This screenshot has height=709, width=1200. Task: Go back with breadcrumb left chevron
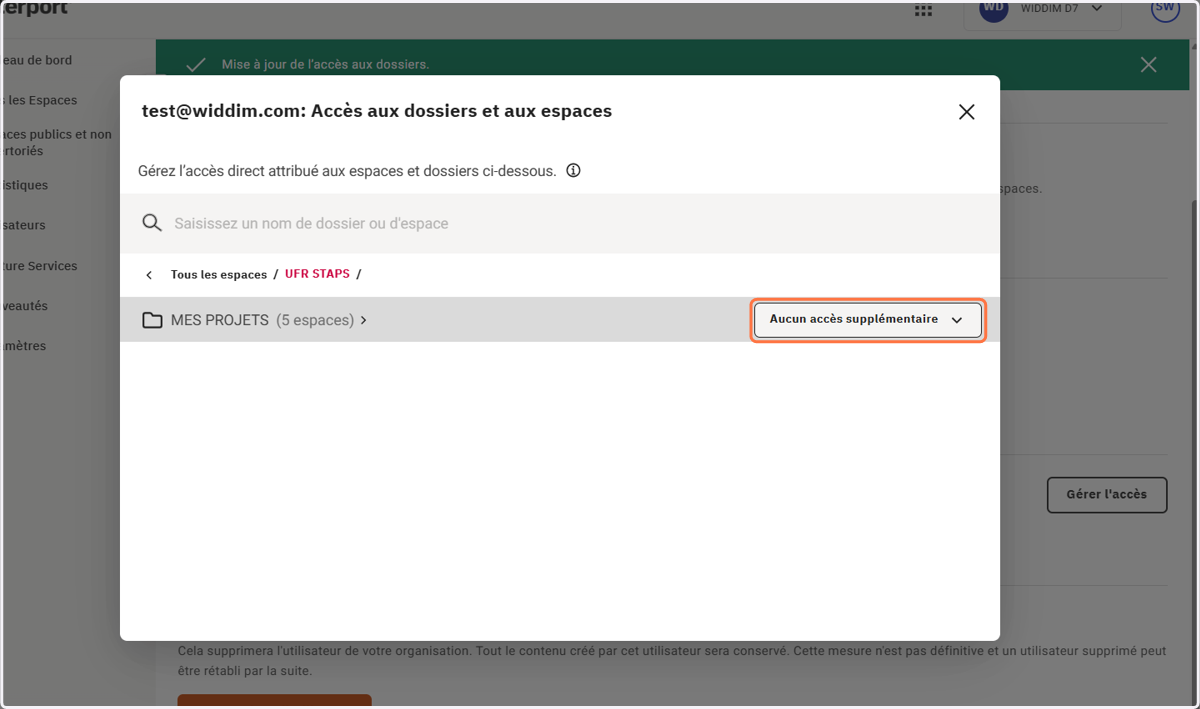tap(149, 275)
